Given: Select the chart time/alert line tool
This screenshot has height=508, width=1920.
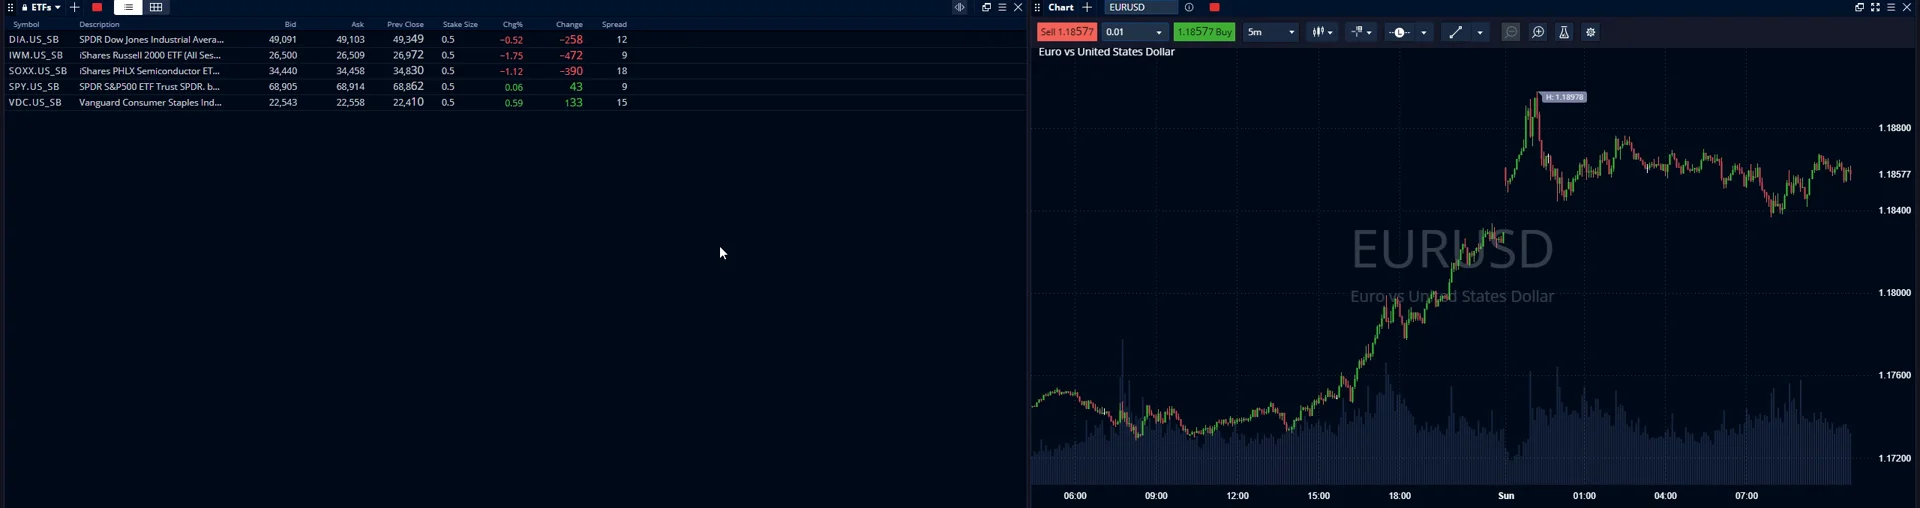Looking at the screenshot, I should (1400, 32).
